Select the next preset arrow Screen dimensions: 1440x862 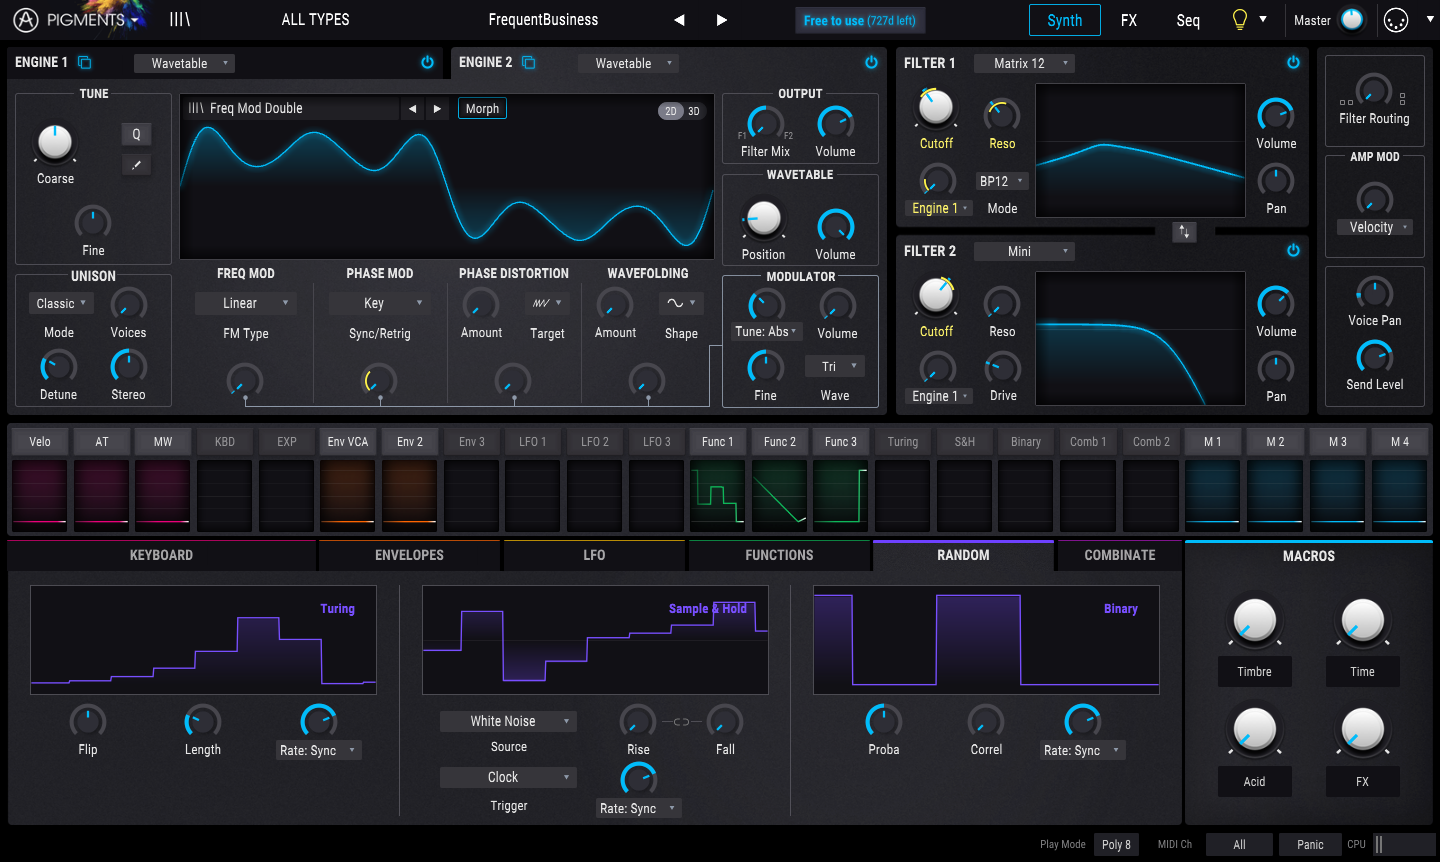(x=721, y=20)
